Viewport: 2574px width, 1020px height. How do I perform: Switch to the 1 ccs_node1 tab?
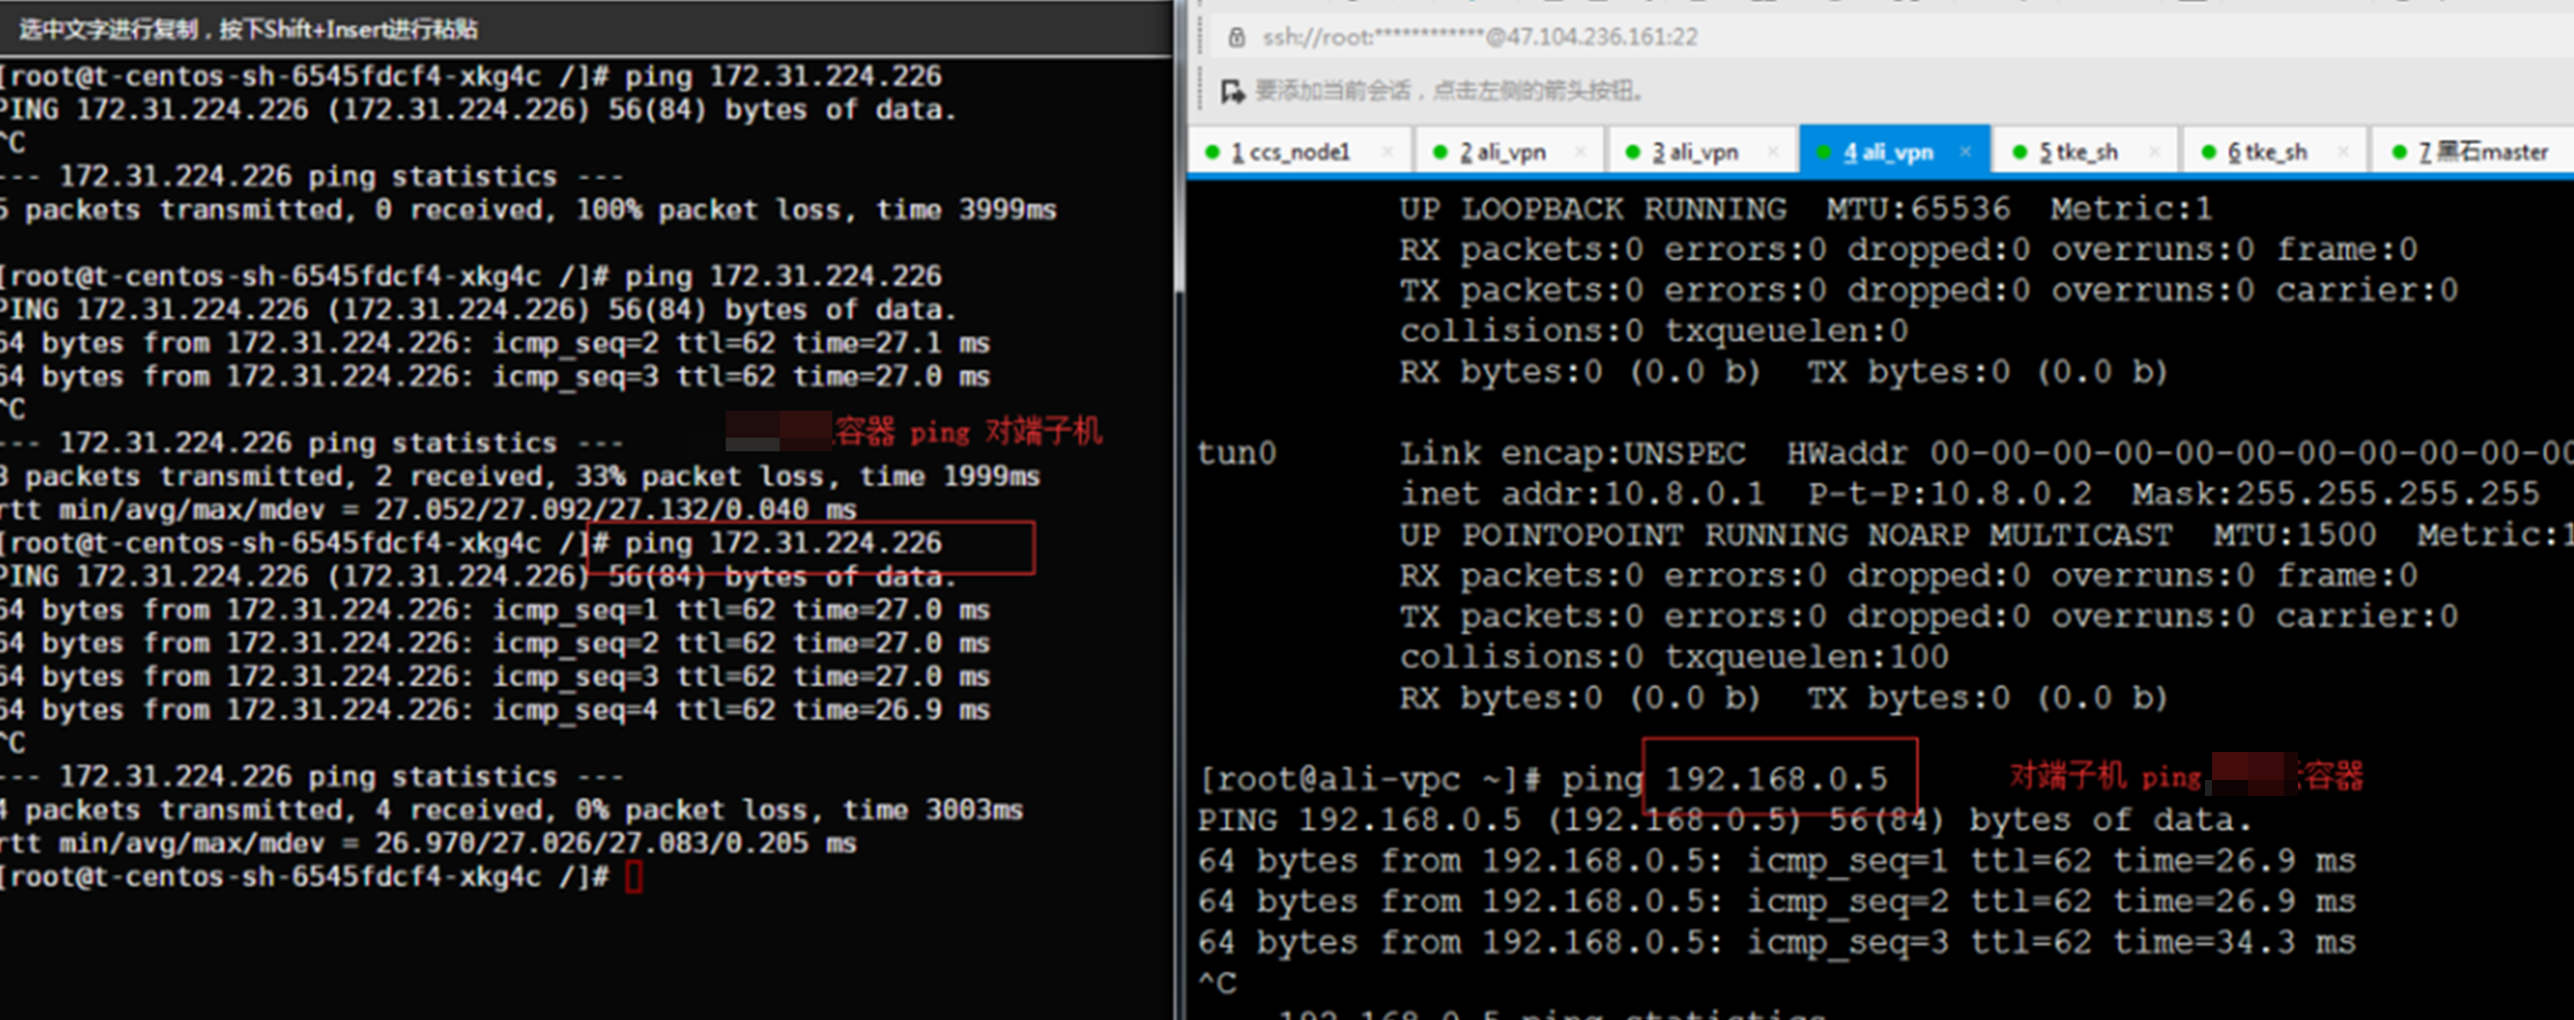tap(1290, 152)
